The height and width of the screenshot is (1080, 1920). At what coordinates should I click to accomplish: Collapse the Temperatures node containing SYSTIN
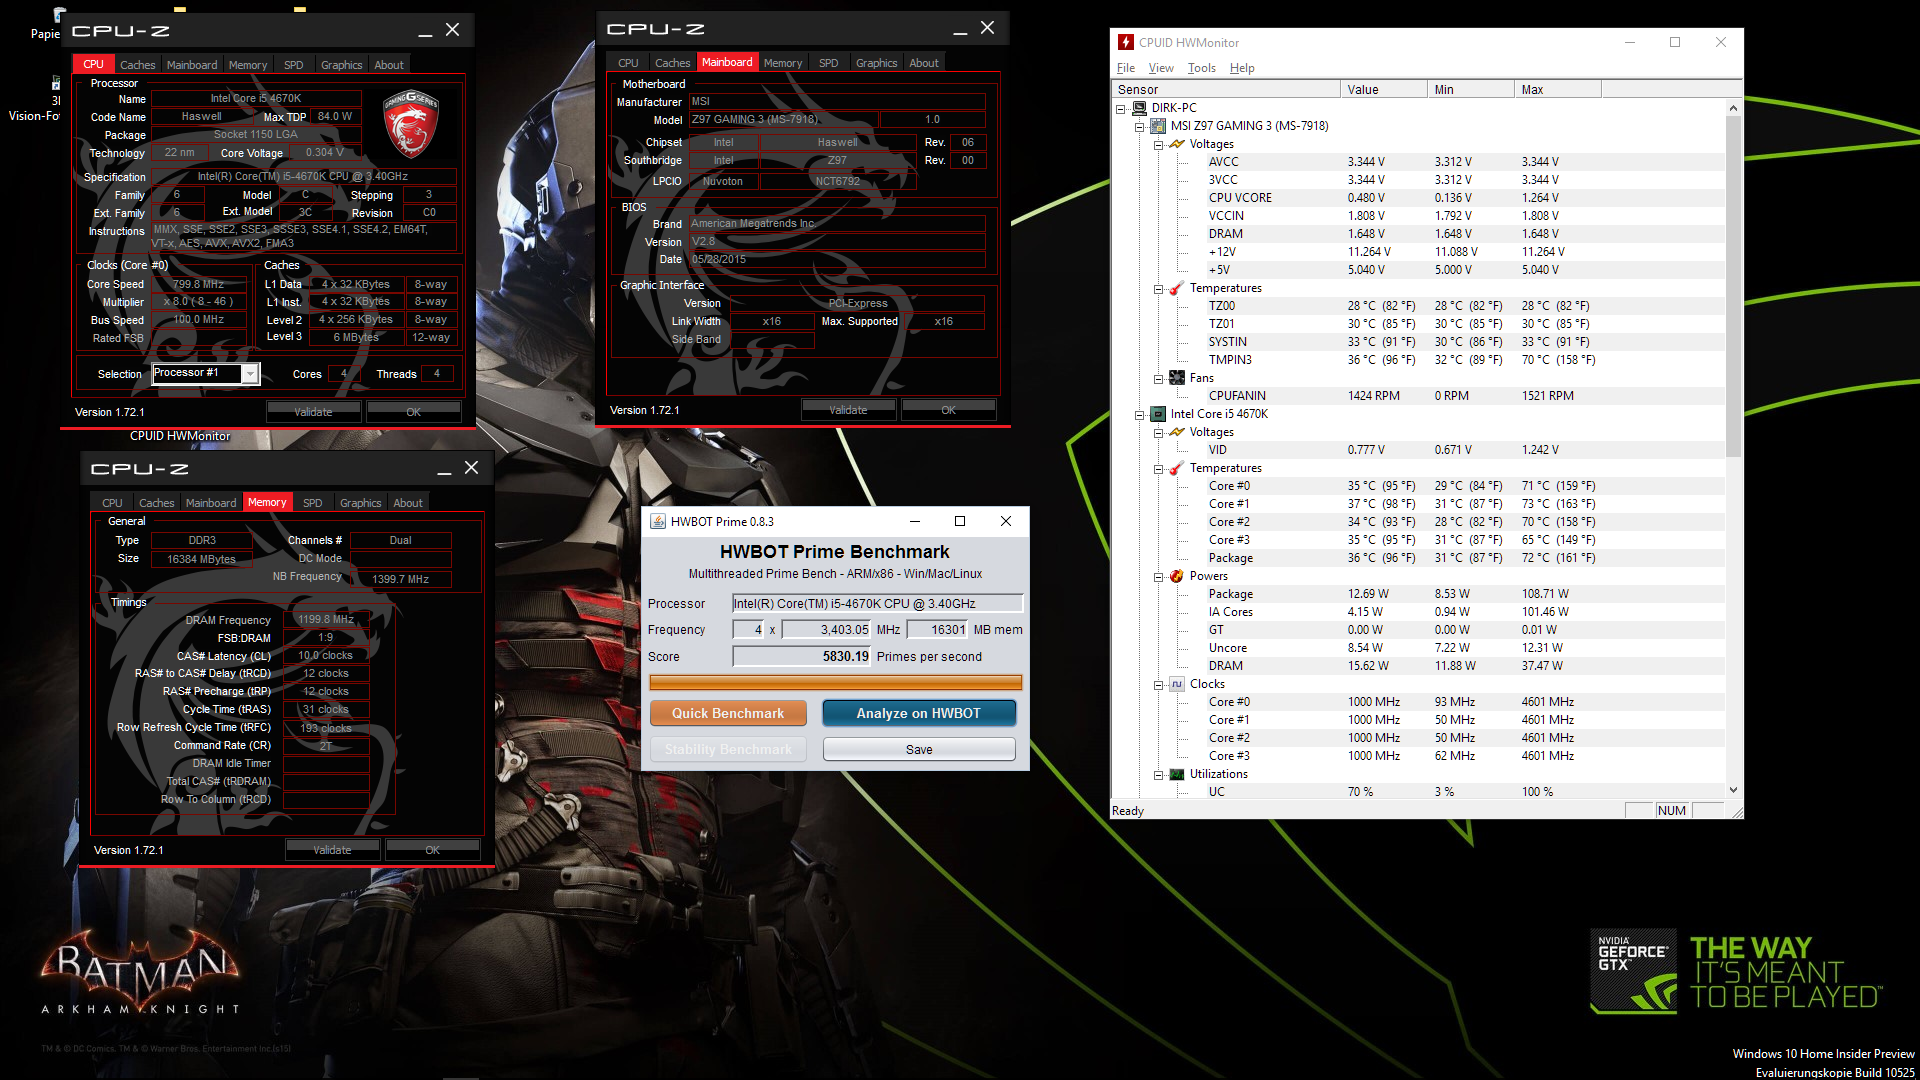pos(1159,289)
